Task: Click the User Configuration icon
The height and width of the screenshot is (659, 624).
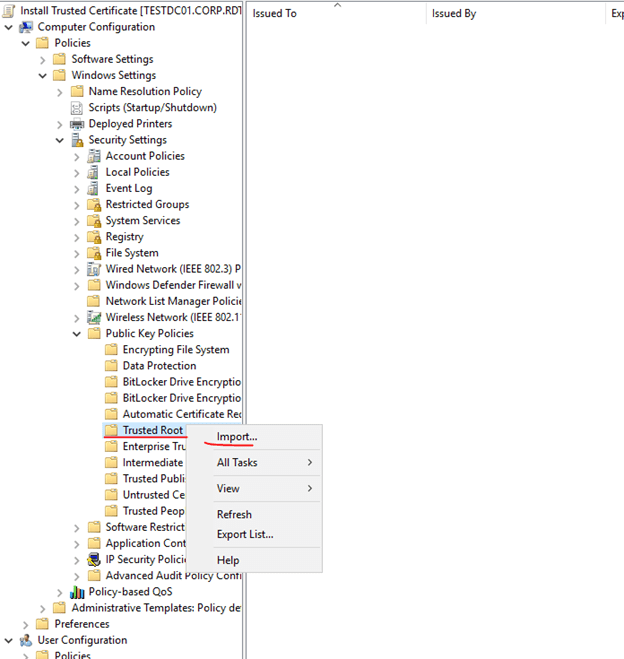Action: tap(26, 640)
